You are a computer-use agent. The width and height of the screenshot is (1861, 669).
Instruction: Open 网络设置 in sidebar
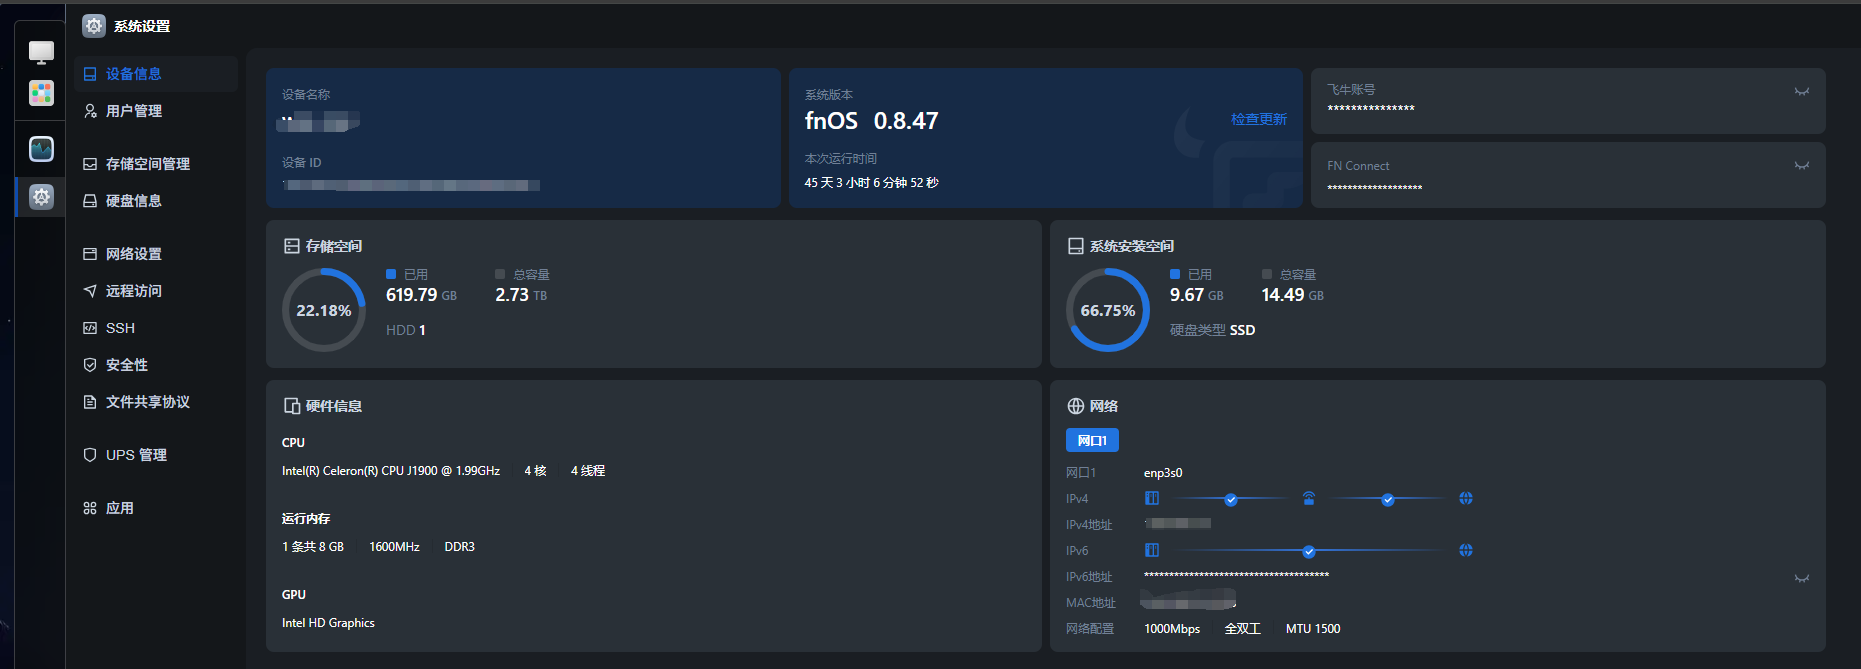coord(155,254)
